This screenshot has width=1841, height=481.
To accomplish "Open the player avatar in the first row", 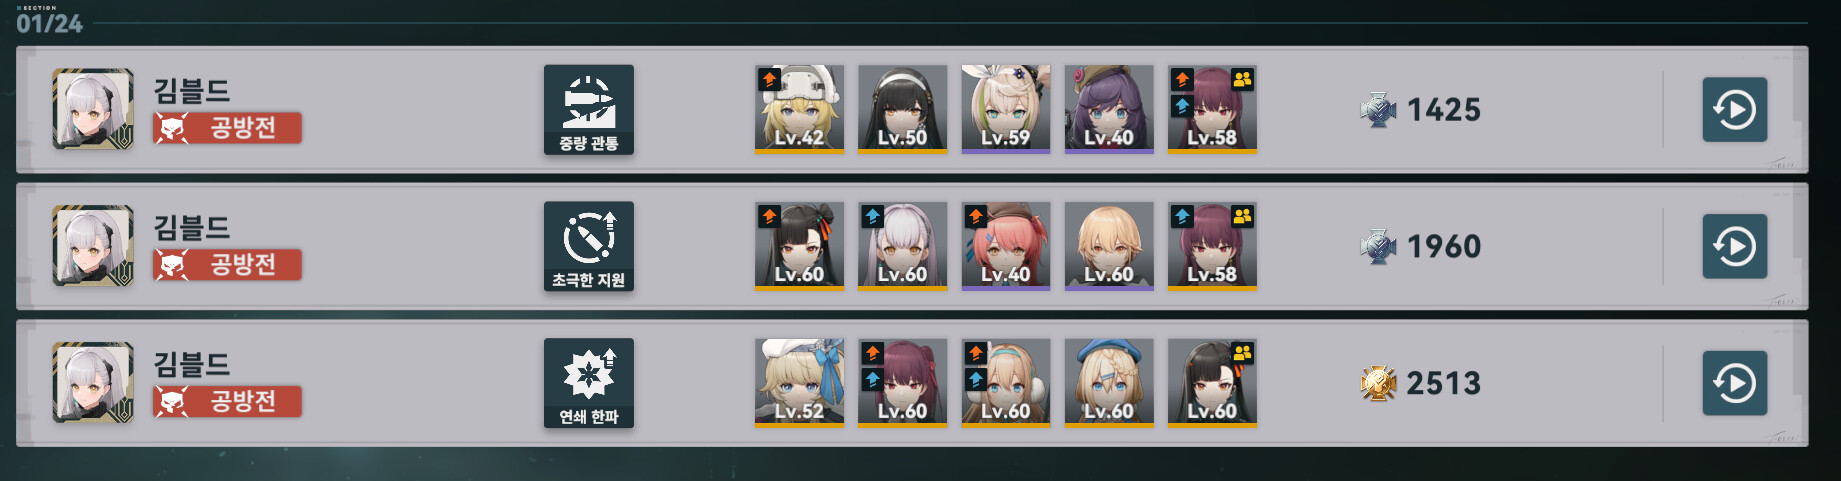I will tap(93, 109).
